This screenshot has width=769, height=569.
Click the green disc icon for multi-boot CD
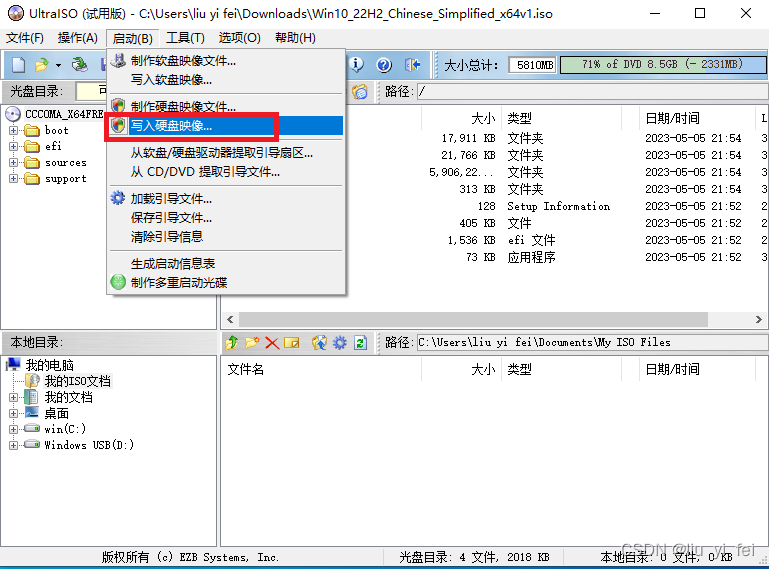(x=118, y=282)
